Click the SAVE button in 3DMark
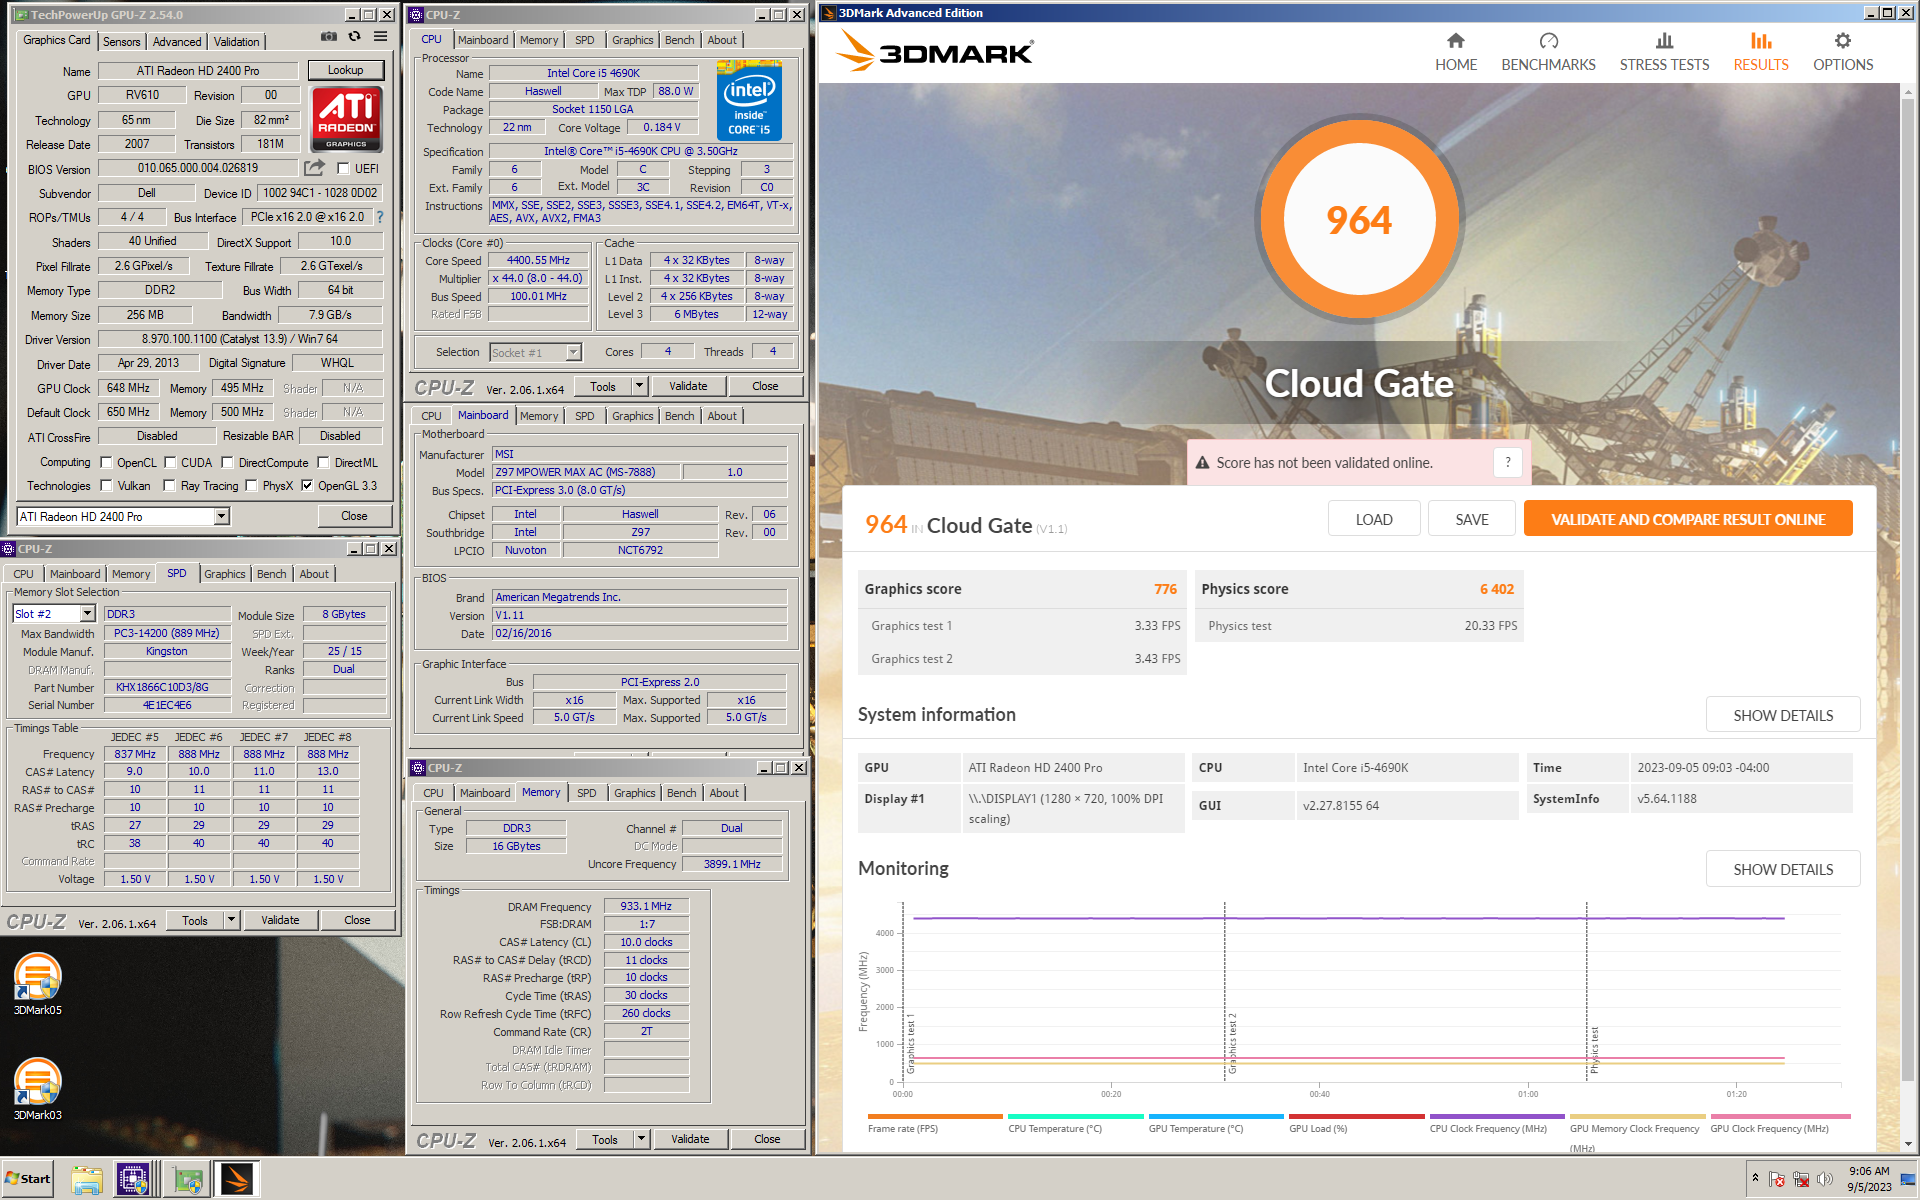Image resolution: width=1920 pixels, height=1200 pixels. pyautogui.click(x=1471, y=519)
